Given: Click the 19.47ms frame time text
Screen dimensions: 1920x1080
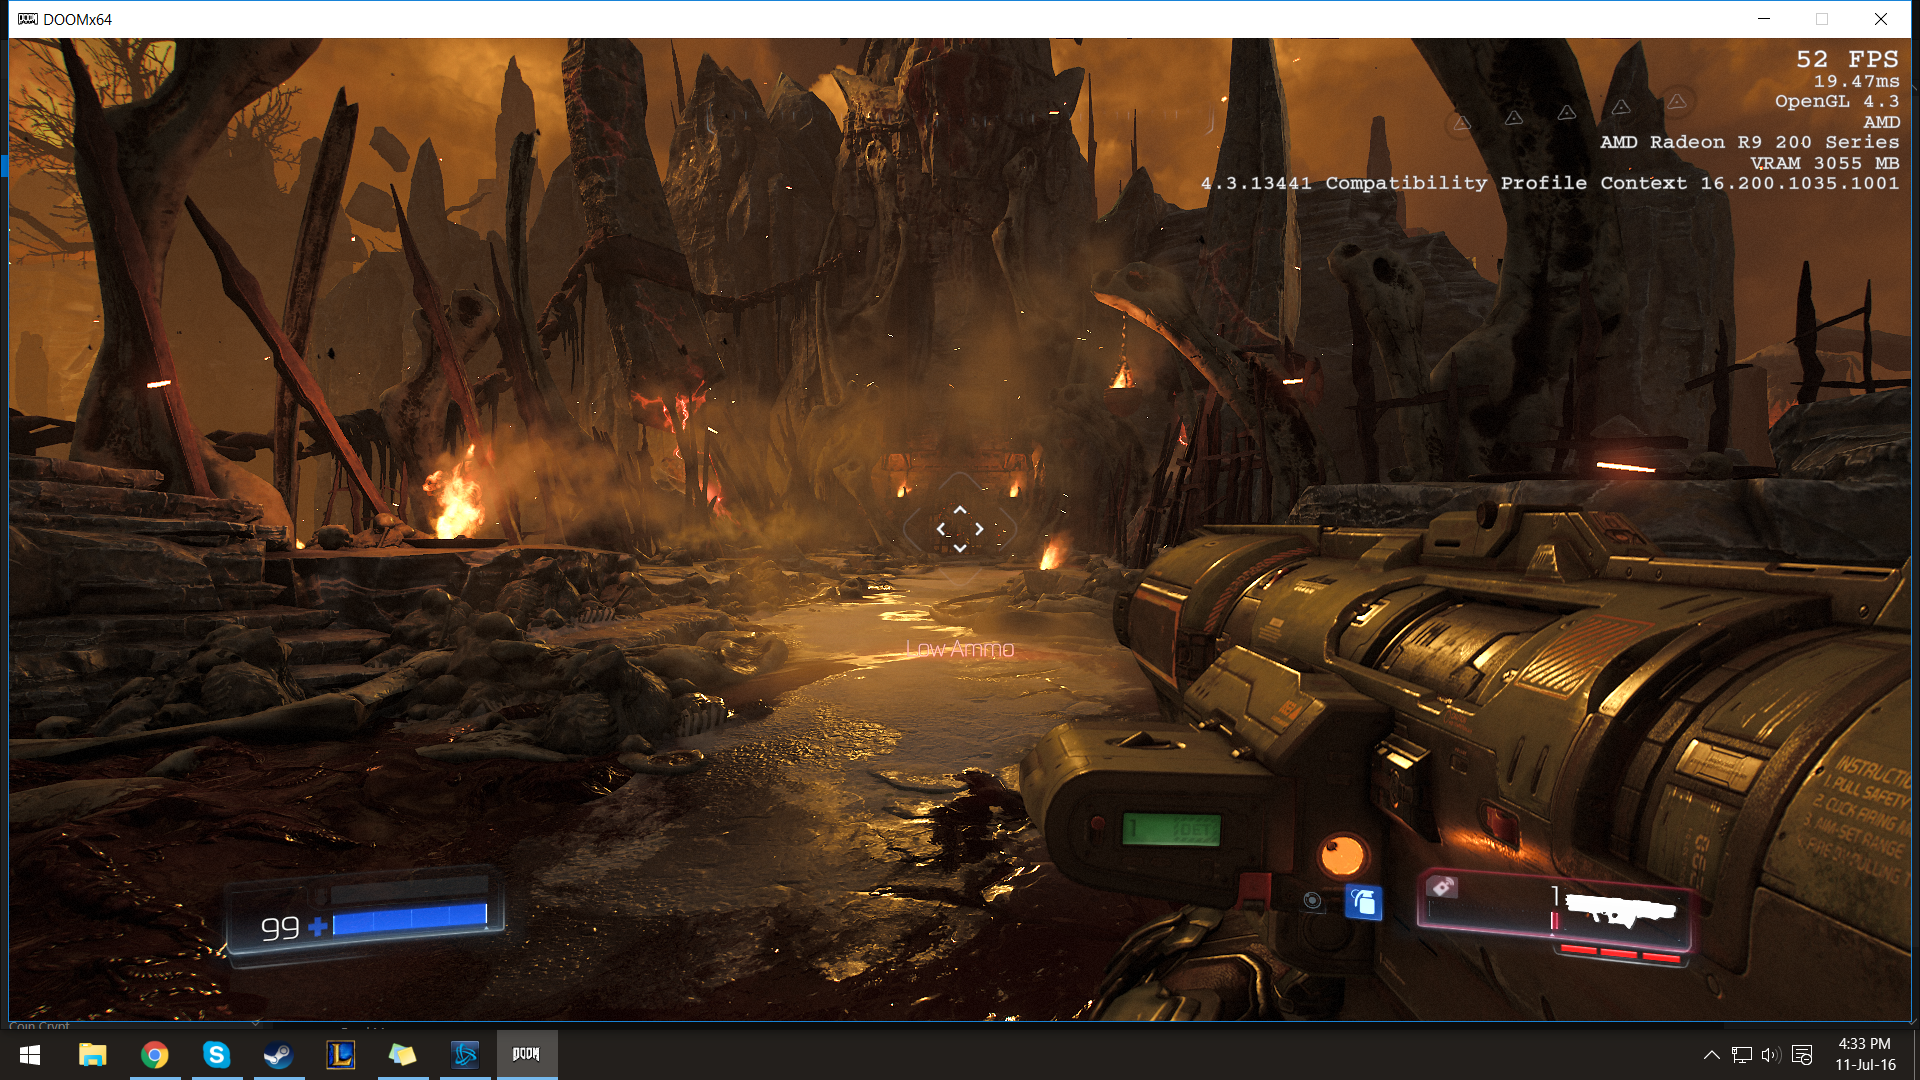Looking at the screenshot, I should 1857,81.
